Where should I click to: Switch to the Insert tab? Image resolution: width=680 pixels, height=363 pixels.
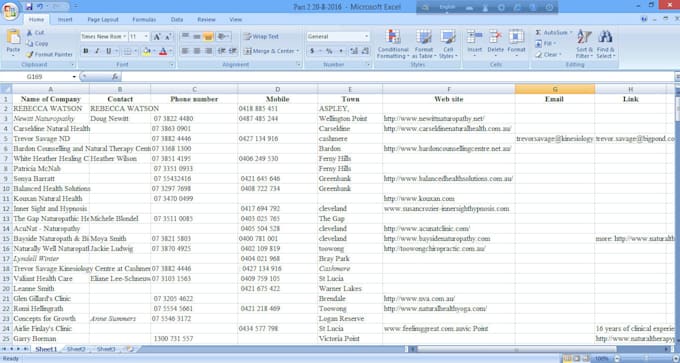click(x=65, y=20)
